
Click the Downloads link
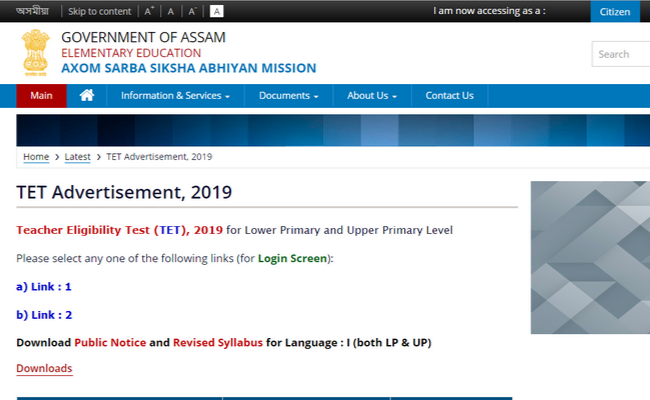coord(44,369)
